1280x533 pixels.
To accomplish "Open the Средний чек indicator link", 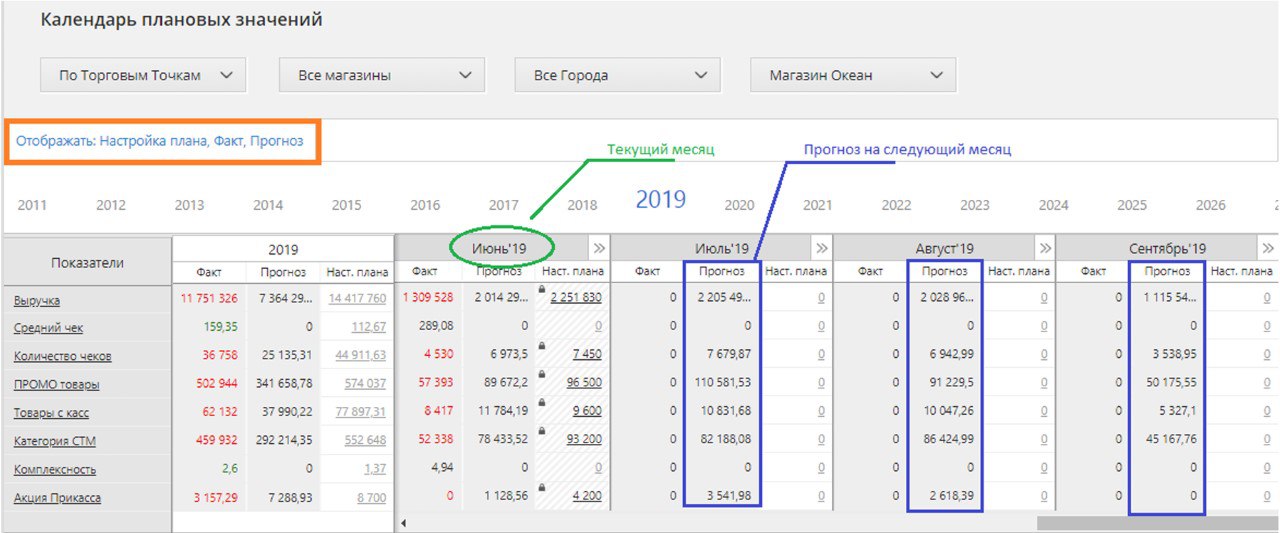I will tap(47, 328).
